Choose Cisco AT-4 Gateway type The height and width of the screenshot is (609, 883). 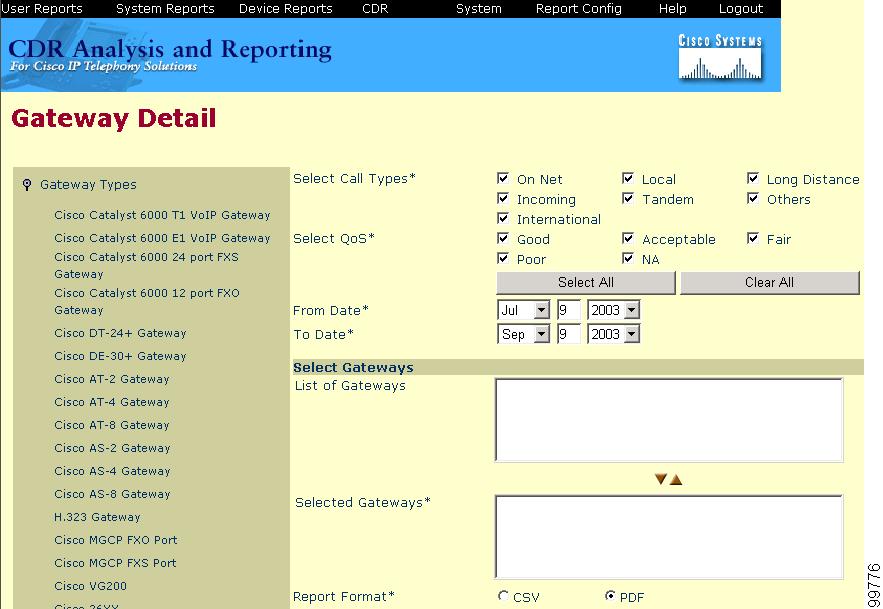[x=112, y=403]
